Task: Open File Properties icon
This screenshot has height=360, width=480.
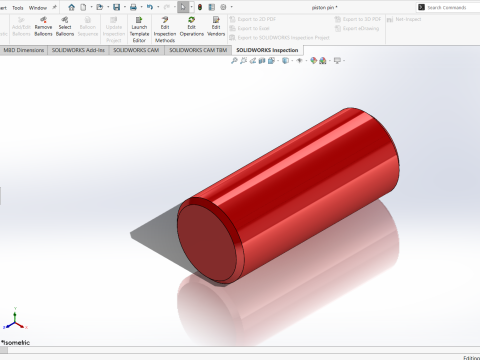Action: click(x=212, y=7)
